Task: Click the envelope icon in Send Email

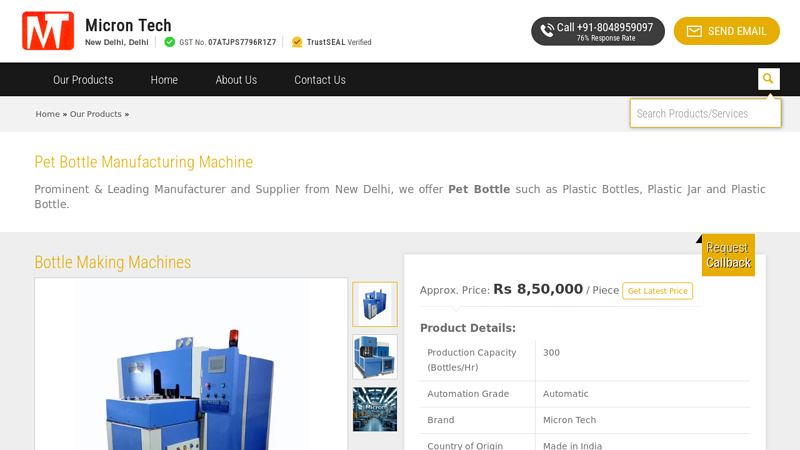Action: pyautogui.click(x=694, y=32)
